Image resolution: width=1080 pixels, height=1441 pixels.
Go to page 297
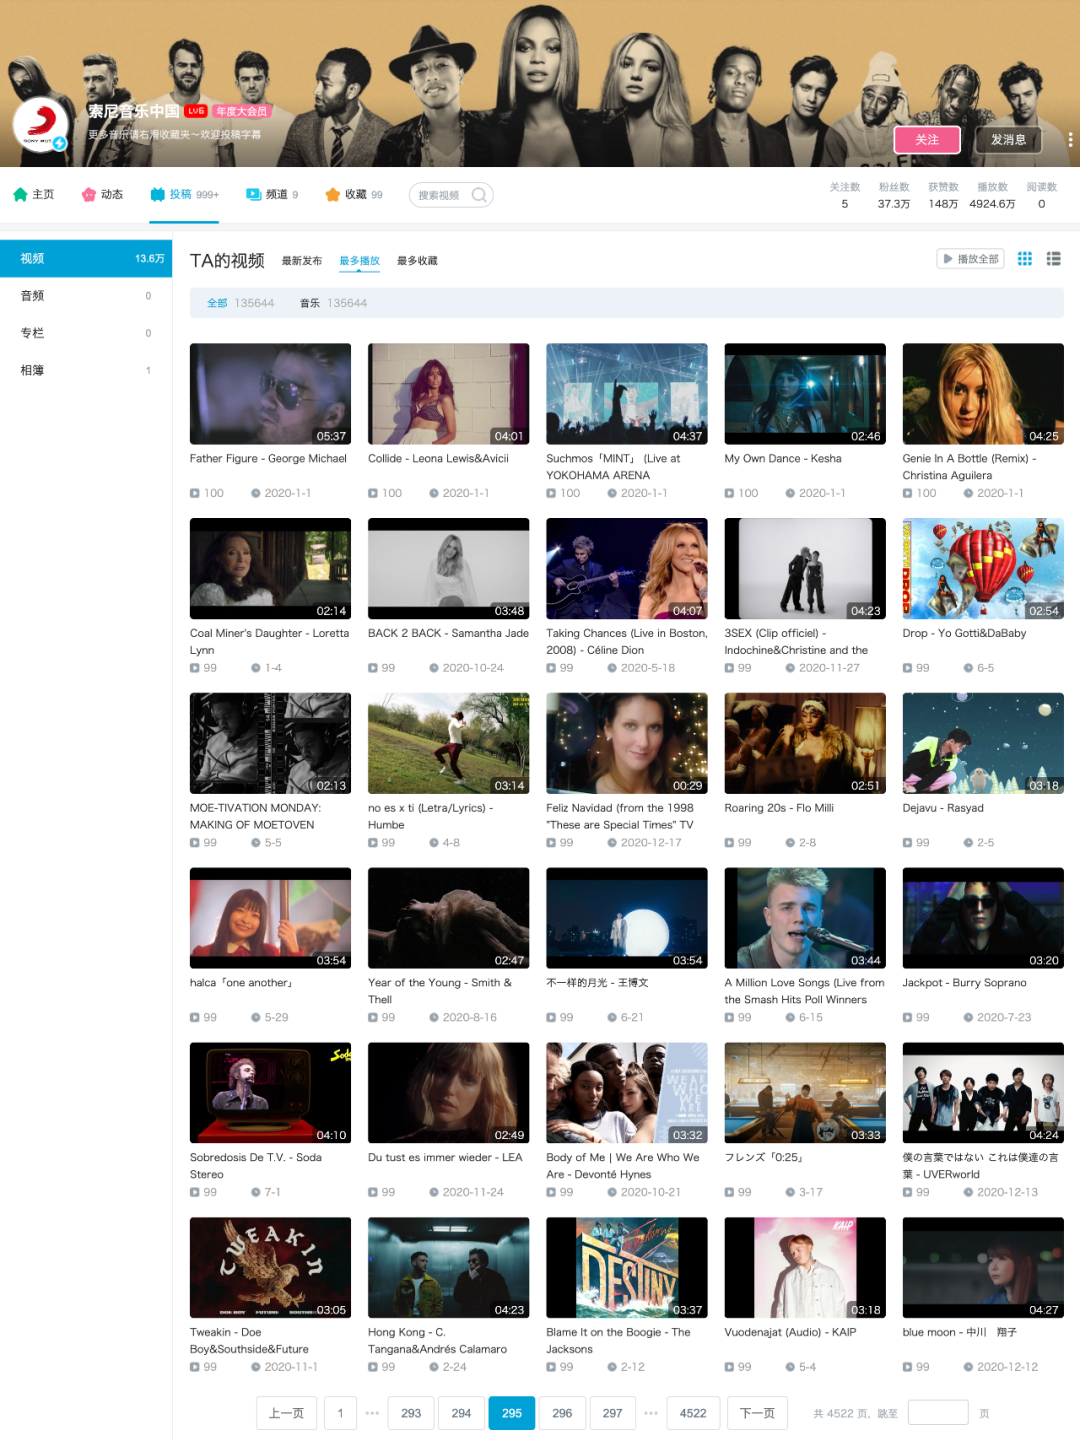coord(613,1413)
